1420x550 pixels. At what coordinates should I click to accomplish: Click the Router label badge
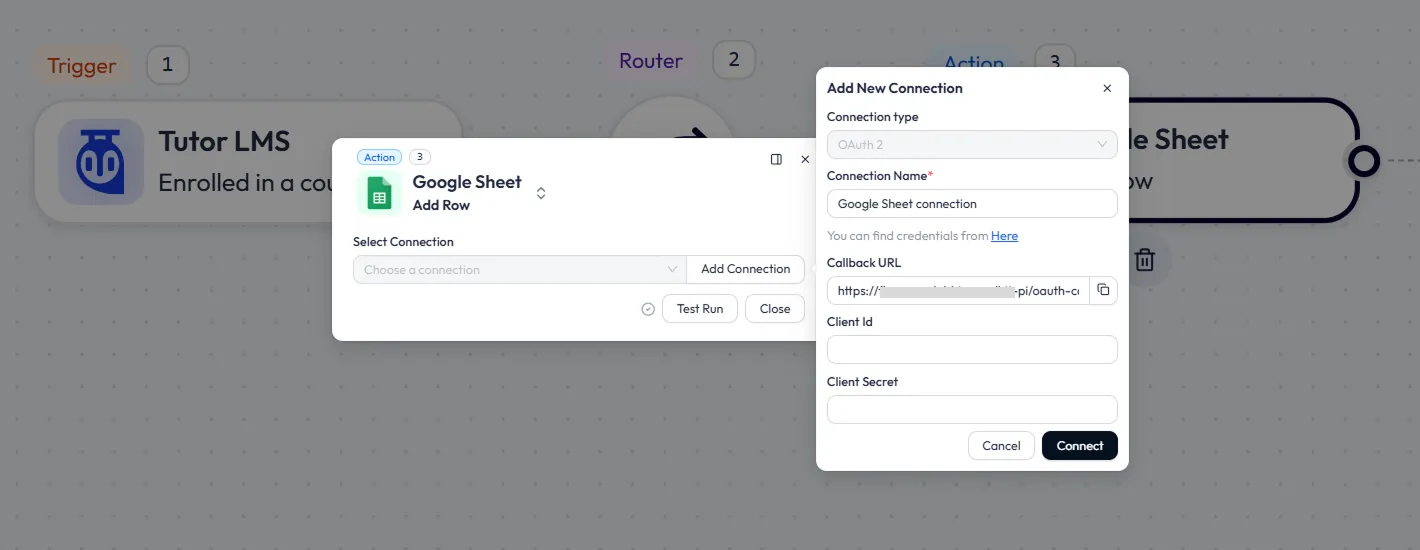click(x=651, y=61)
